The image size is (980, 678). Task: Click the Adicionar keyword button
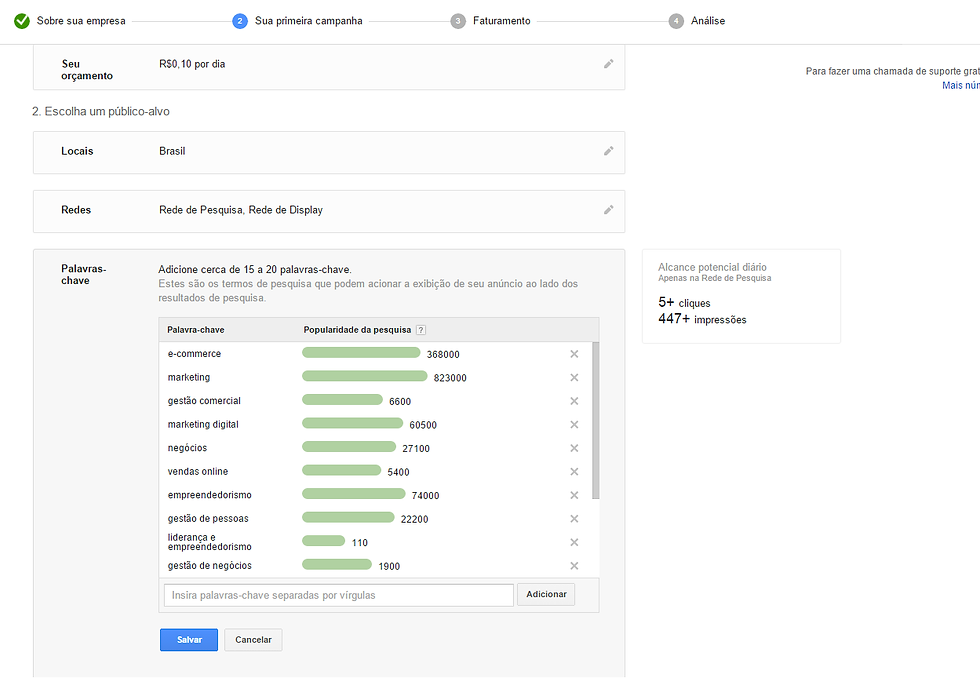(546, 594)
